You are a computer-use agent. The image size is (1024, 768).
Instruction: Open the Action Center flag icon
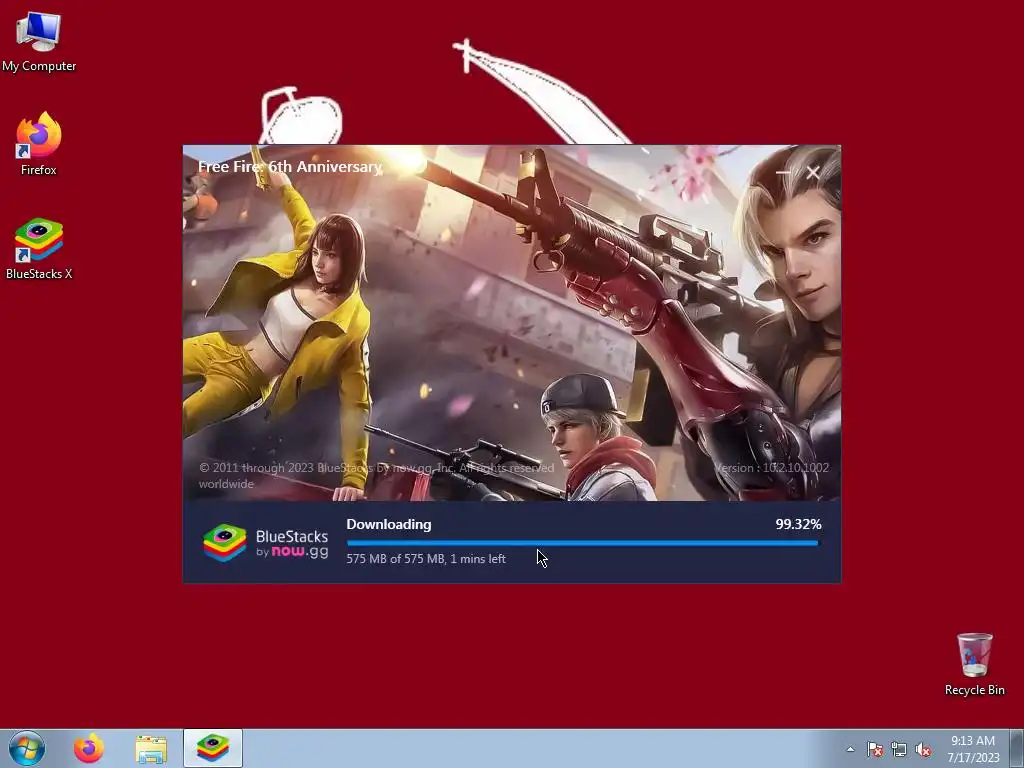[874, 749]
